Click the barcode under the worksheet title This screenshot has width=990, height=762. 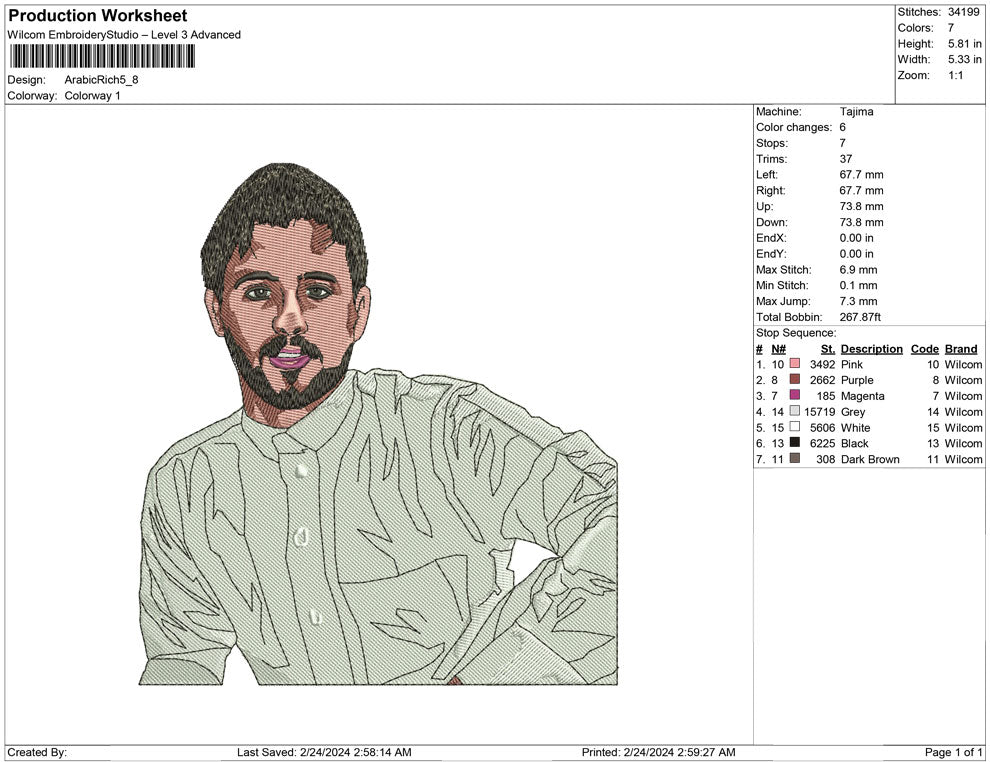point(103,56)
